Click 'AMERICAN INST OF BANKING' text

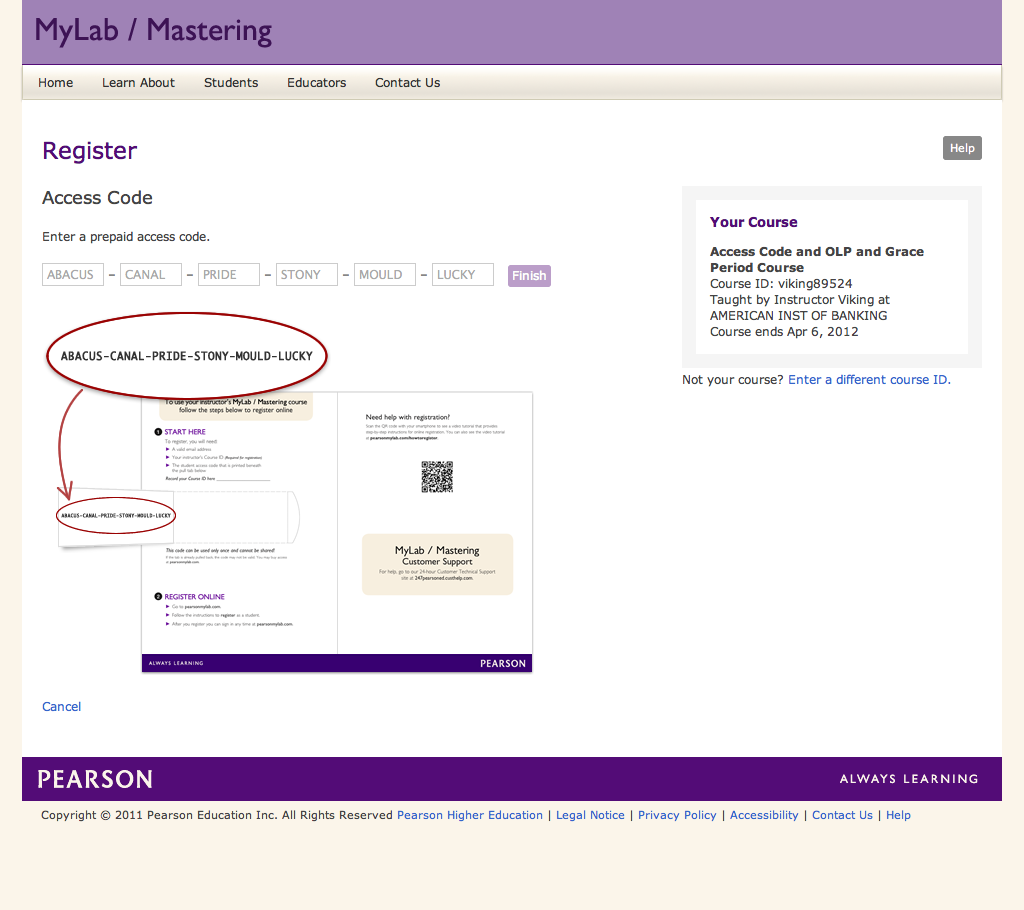coord(799,316)
